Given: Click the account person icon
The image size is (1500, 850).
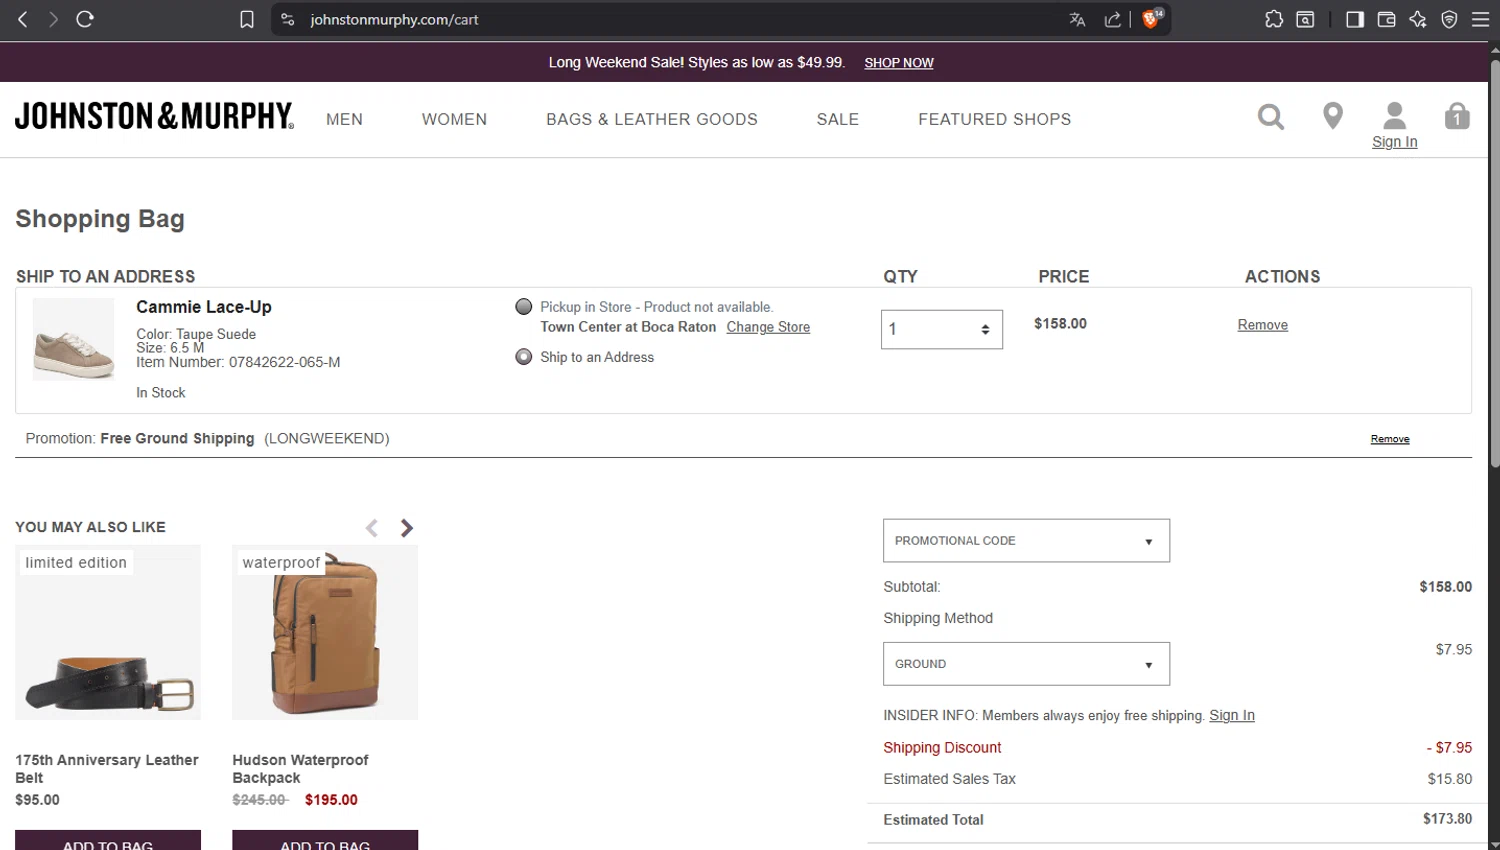Looking at the screenshot, I should [x=1394, y=115].
